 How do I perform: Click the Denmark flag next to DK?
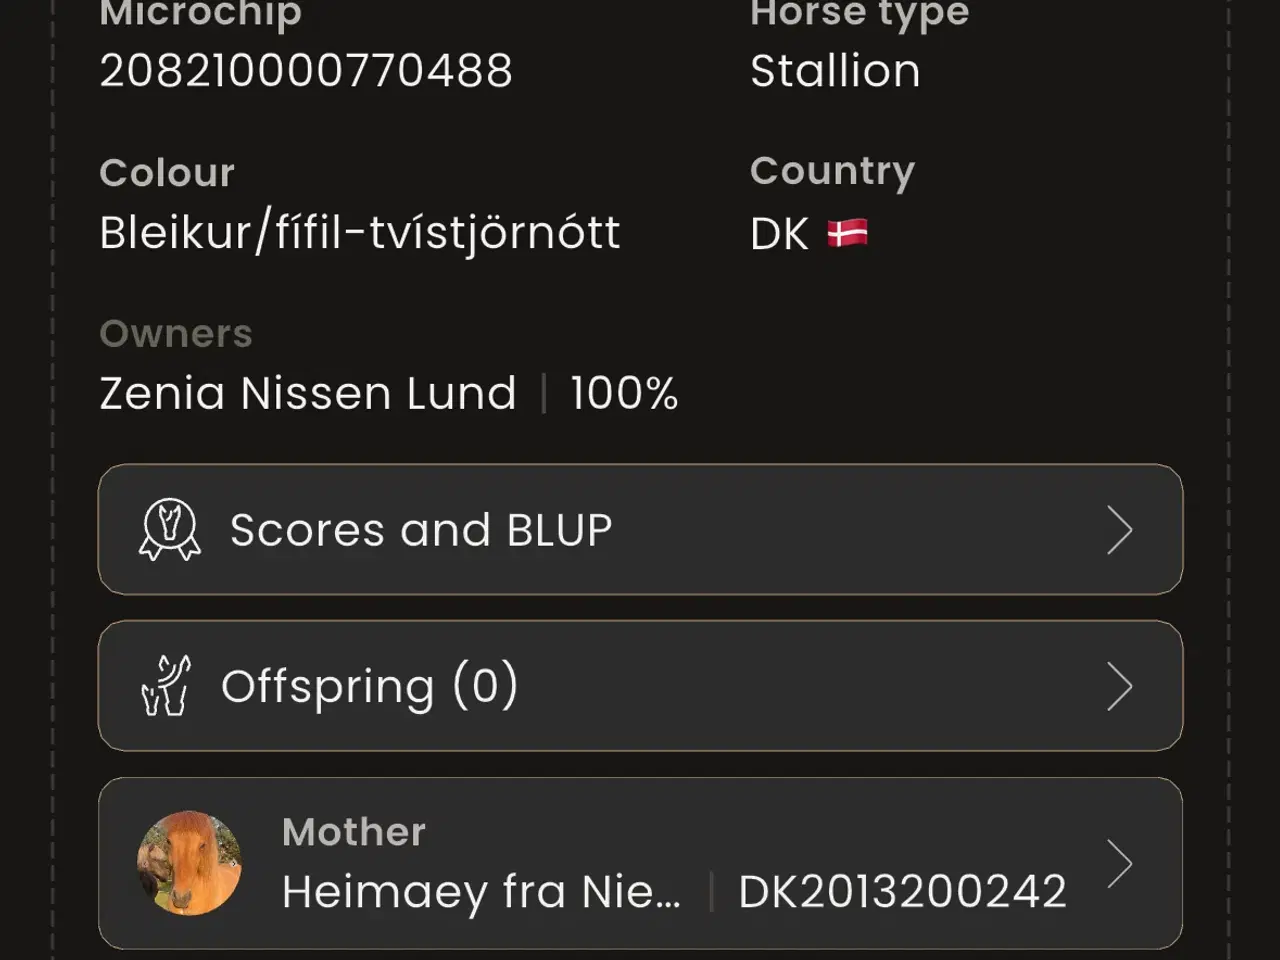pos(846,232)
